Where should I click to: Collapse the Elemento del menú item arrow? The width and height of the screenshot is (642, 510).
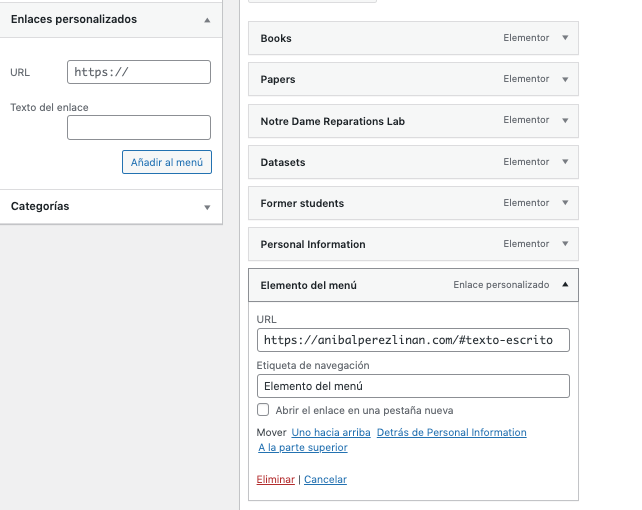[565, 284]
